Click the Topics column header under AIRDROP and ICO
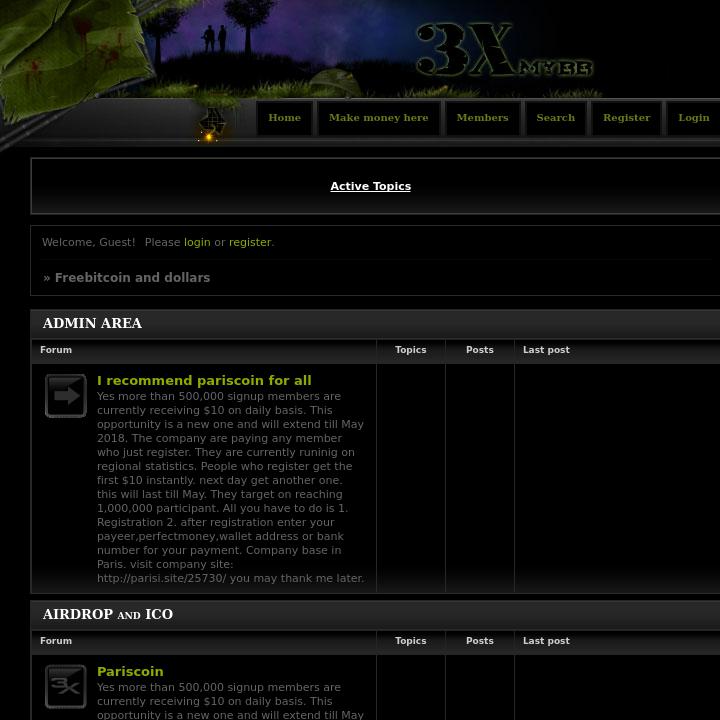720x720 pixels. tap(410, 641)
